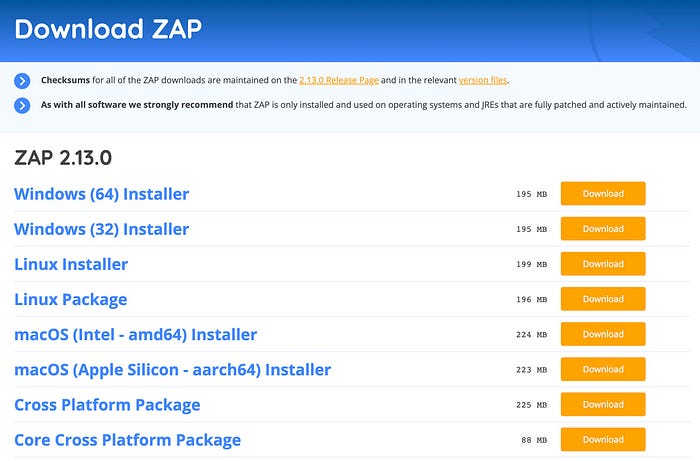
Task: Open macOS (Intel - amd64) Installer title
Action: pyautogui.click(x=136, y=335)
